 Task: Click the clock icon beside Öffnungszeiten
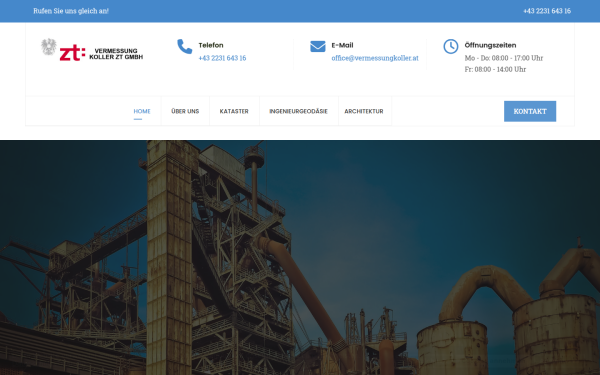pyautogui.click(x=451, y=46)
